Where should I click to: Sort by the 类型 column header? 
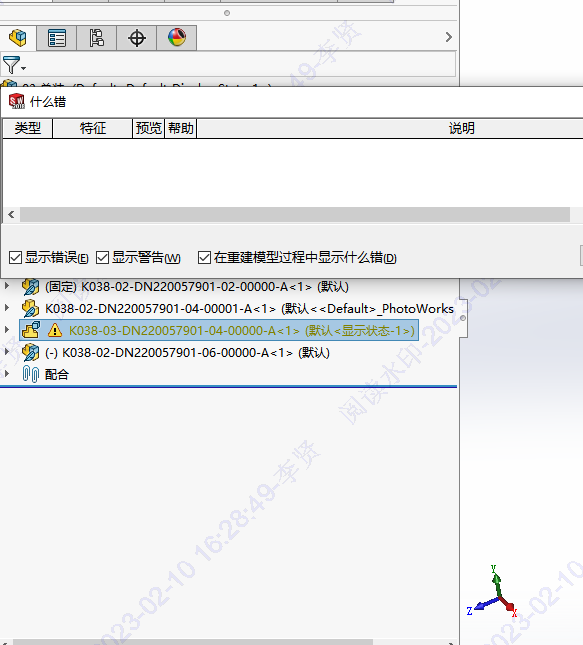click(x=28, y=128)
